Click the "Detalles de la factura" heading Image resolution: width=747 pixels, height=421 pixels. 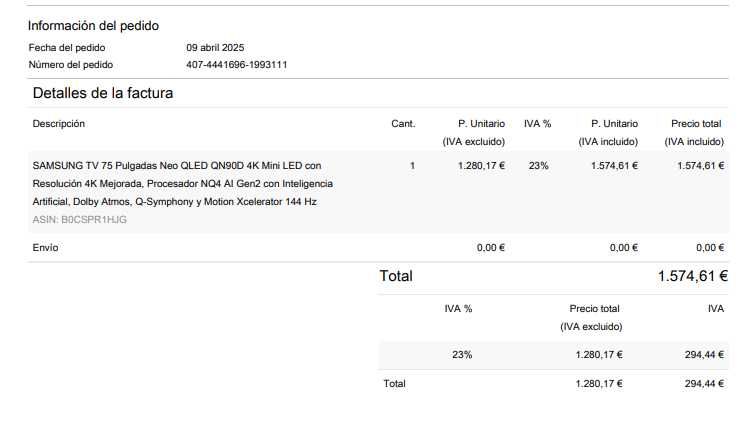(103, 93)
